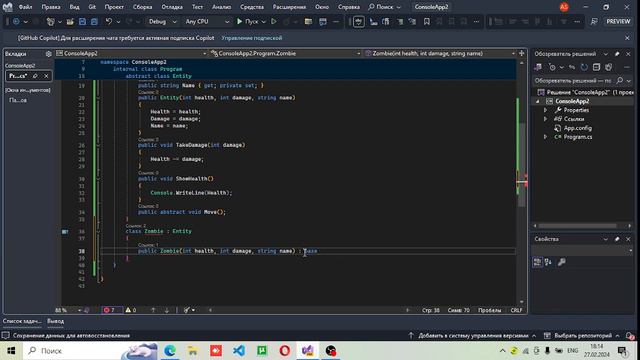The width and height of the screenshot is (640, 360).
Task: Click the split editor plus icon
Action: (522, 53)
